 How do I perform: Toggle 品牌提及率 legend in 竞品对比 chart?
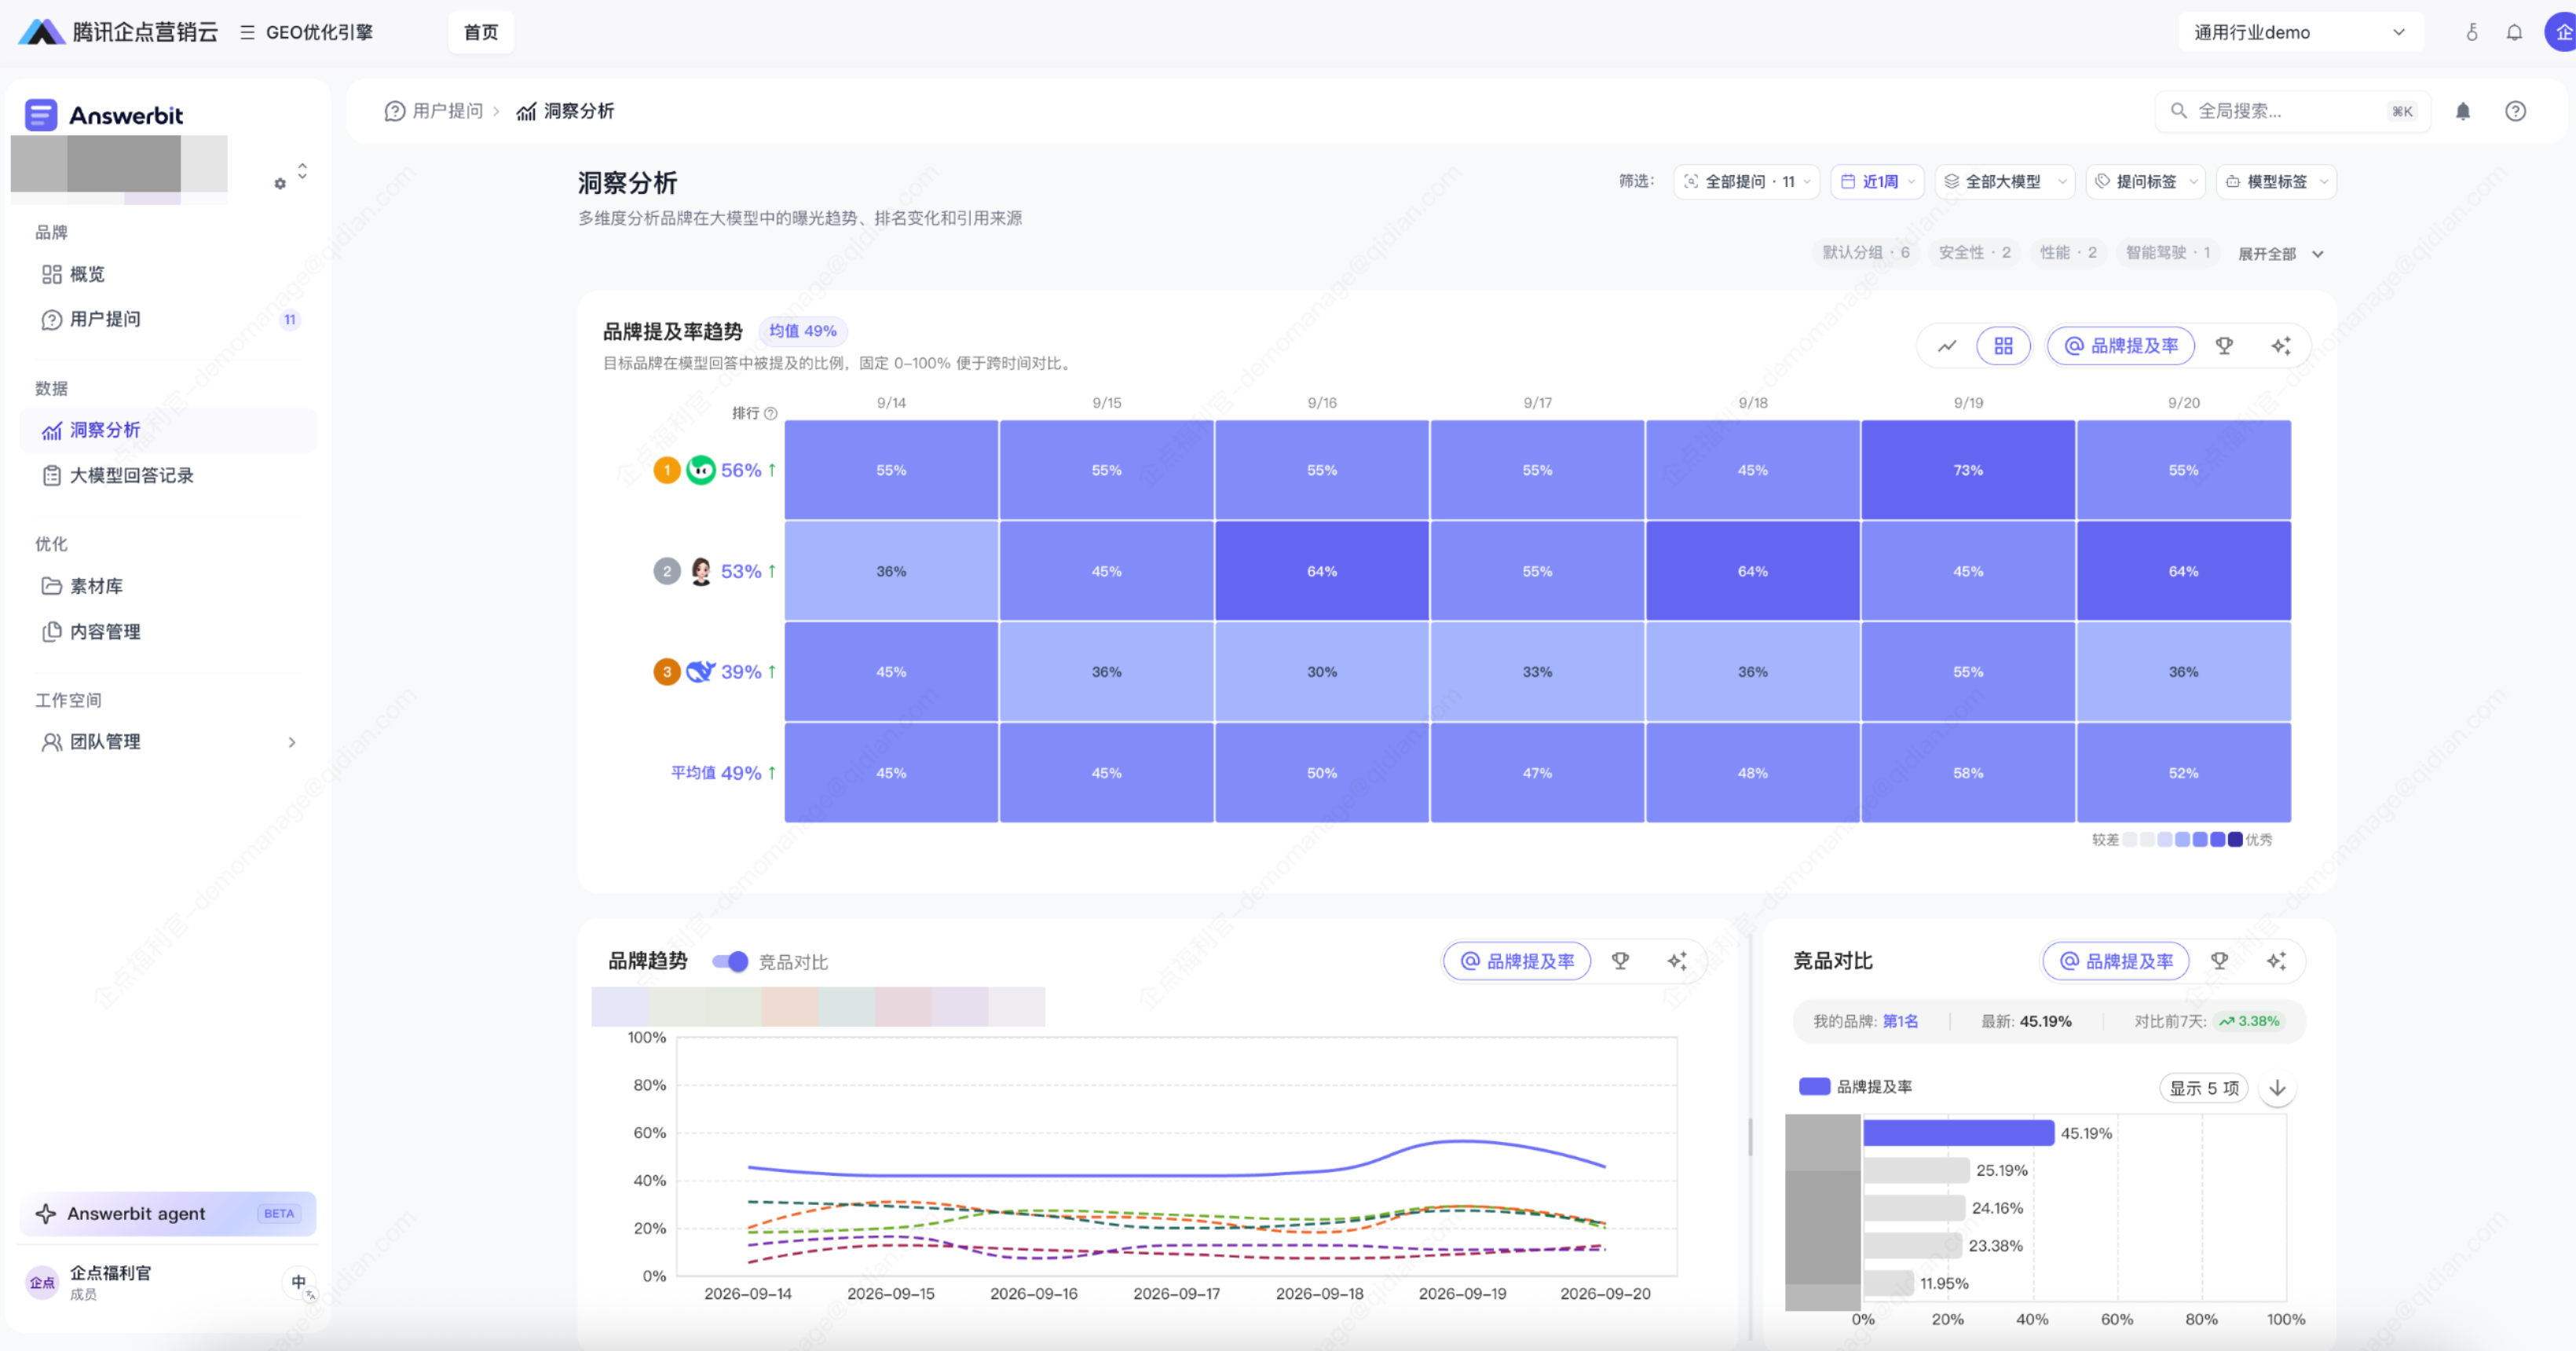(x=1855, y=1087)
